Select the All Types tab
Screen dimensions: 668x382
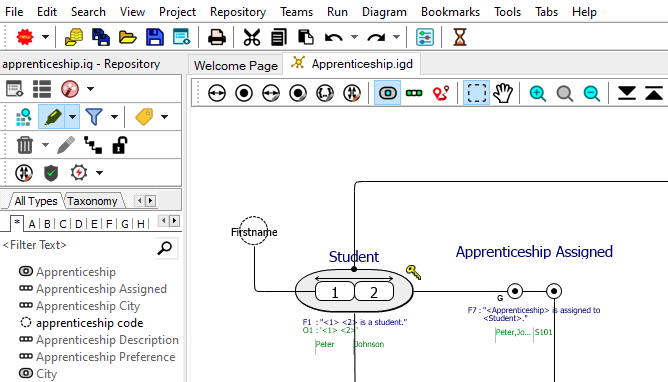(x=36, y=201)
